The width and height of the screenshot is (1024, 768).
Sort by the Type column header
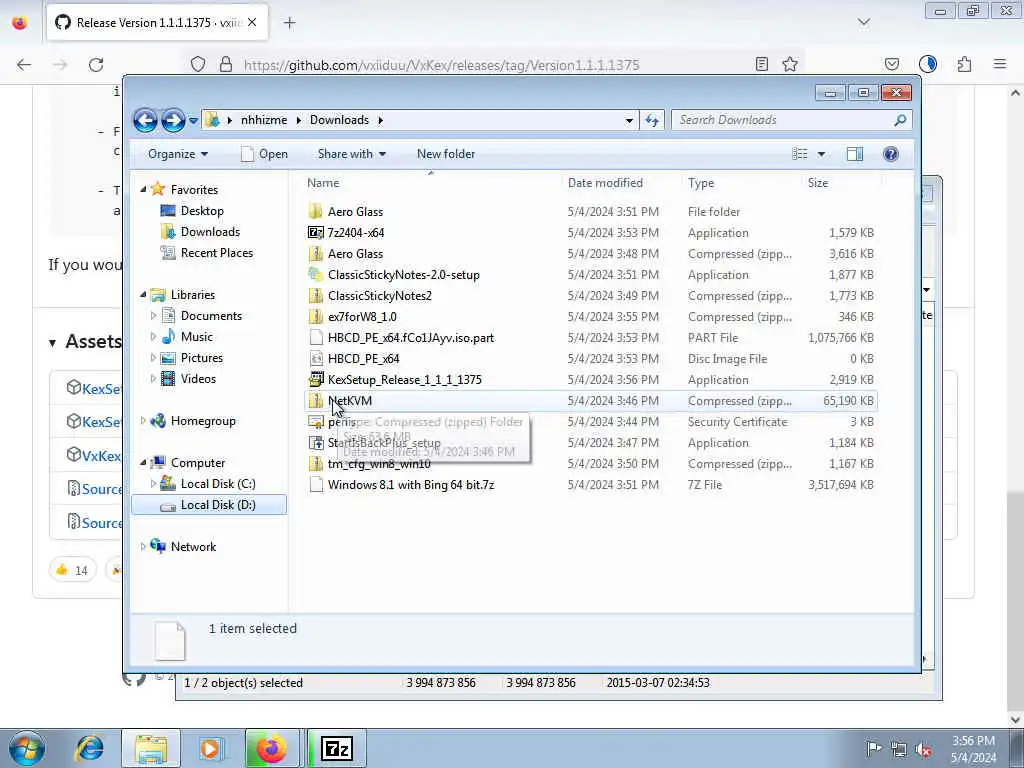[741, 183]
